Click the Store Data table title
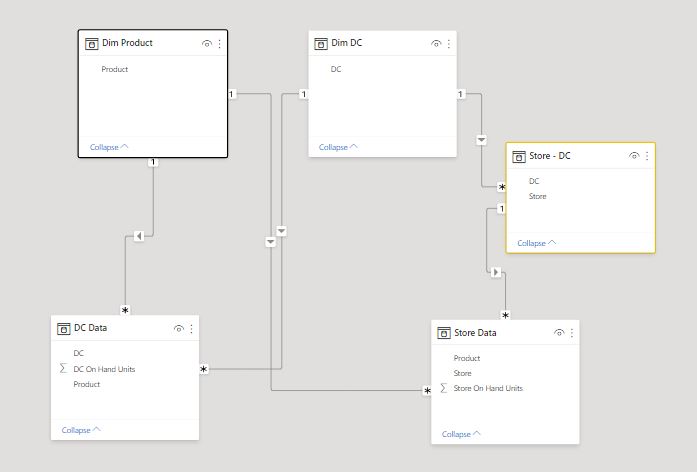 [x=475, y=332]
